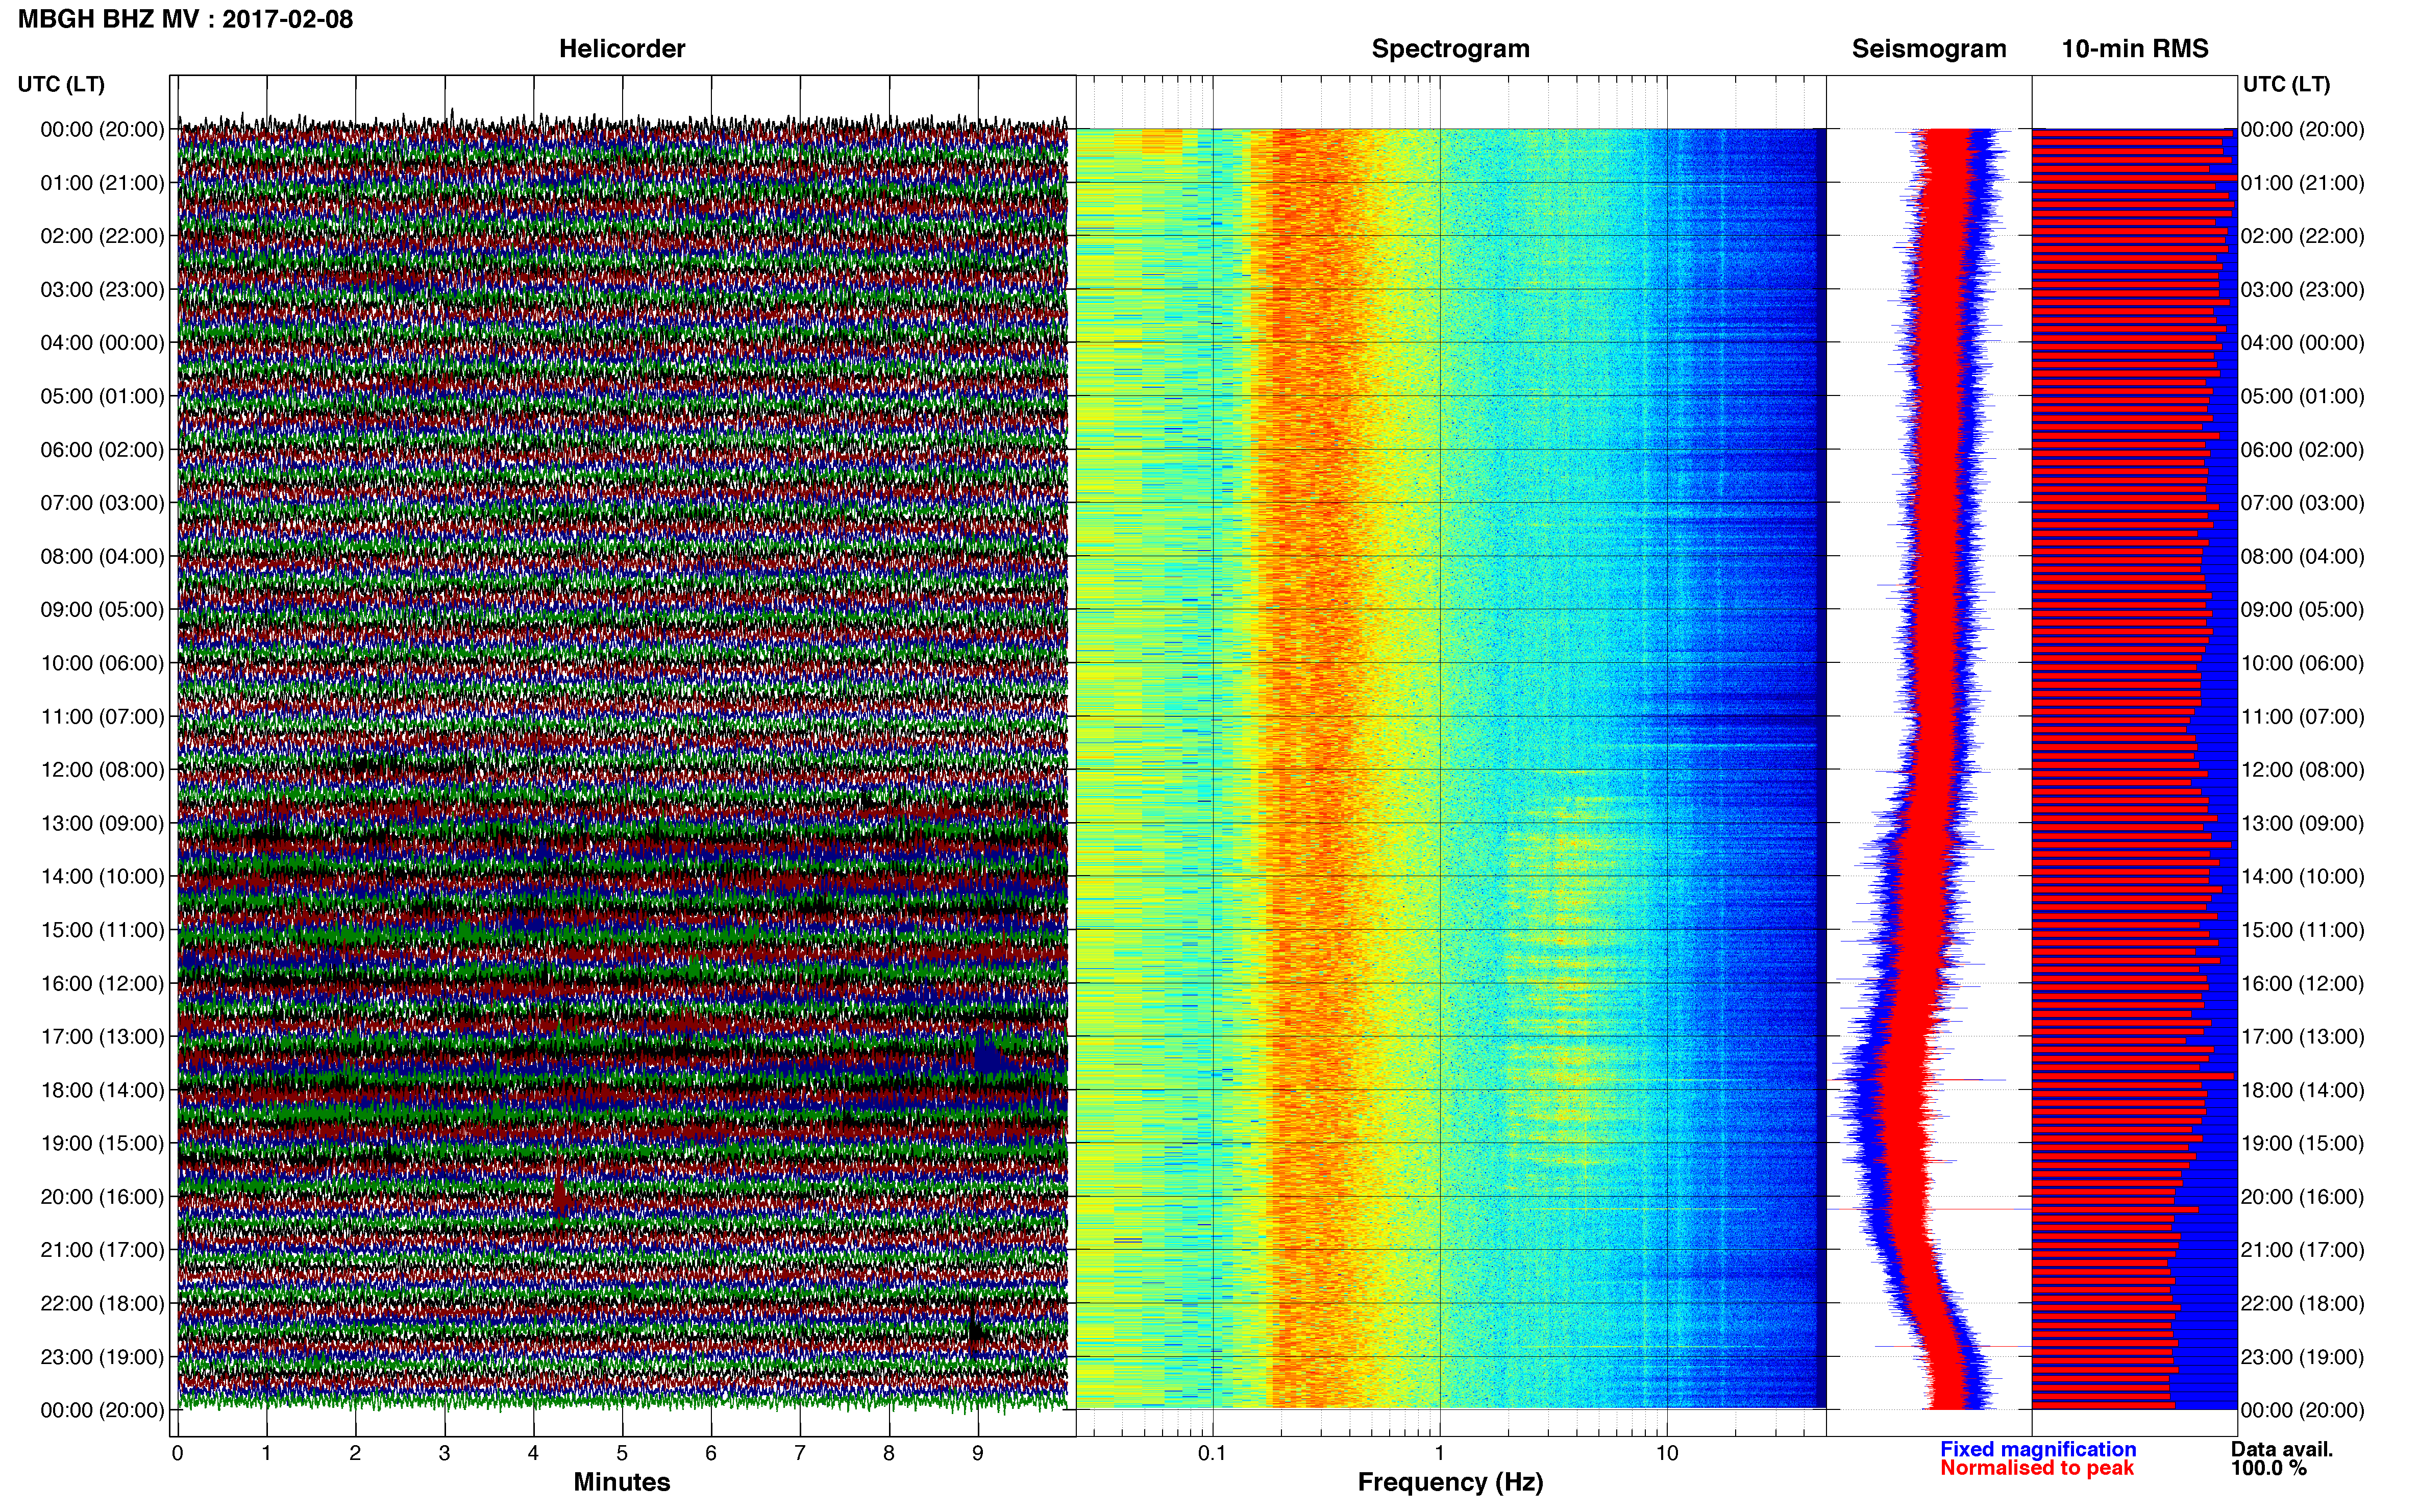2419x1512 pixels.
Task: Click right-side time label '18:00 (14:00)'
Action: pyautogui.click(x=2302, y=1090)
